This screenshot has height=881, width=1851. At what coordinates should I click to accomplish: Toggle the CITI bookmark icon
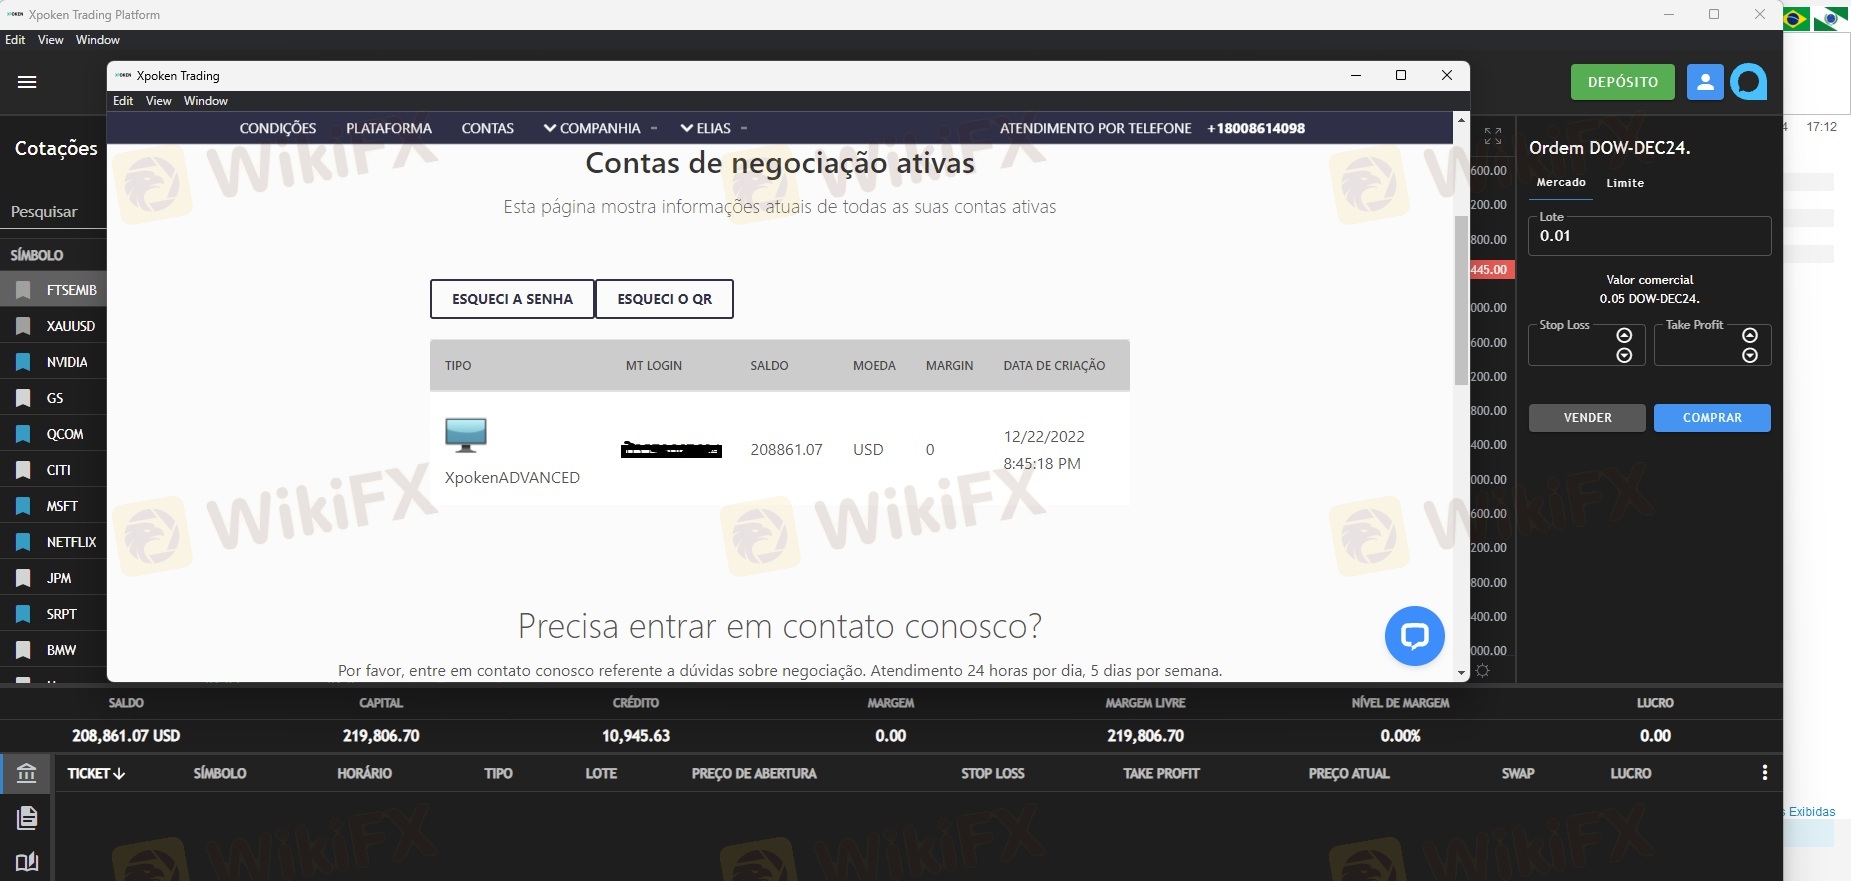(23, 470)
